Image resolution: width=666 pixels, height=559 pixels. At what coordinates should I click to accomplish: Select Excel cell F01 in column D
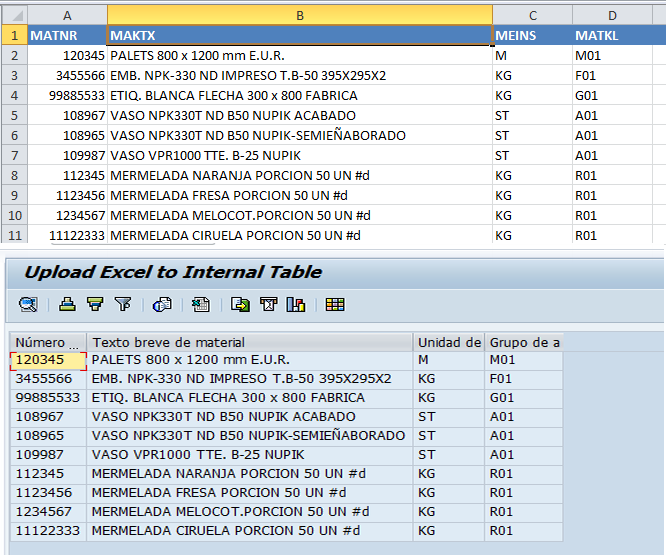pos(612,76)
